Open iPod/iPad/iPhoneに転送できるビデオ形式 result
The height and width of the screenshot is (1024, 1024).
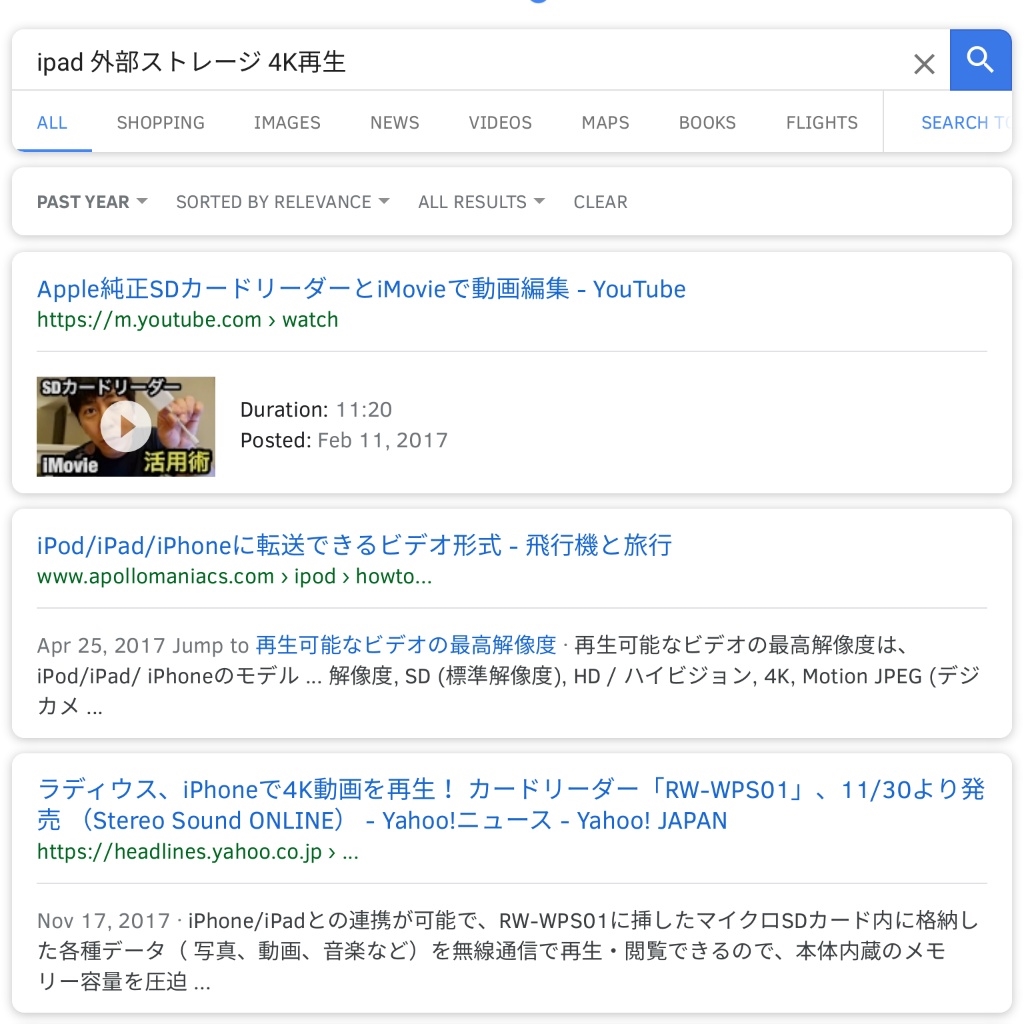pyautogui.click(x=354, y=545)
